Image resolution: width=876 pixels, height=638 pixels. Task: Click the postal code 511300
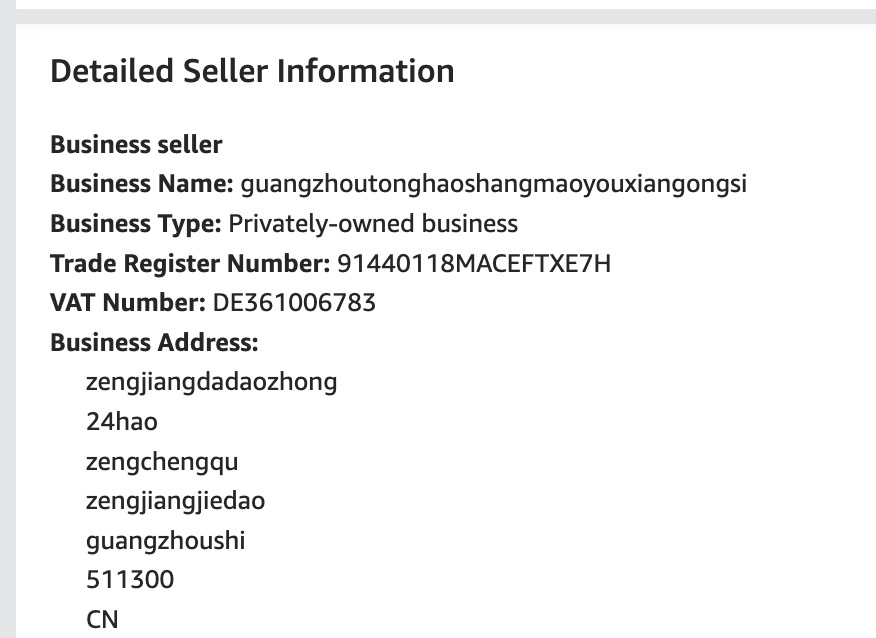(130, 580)
